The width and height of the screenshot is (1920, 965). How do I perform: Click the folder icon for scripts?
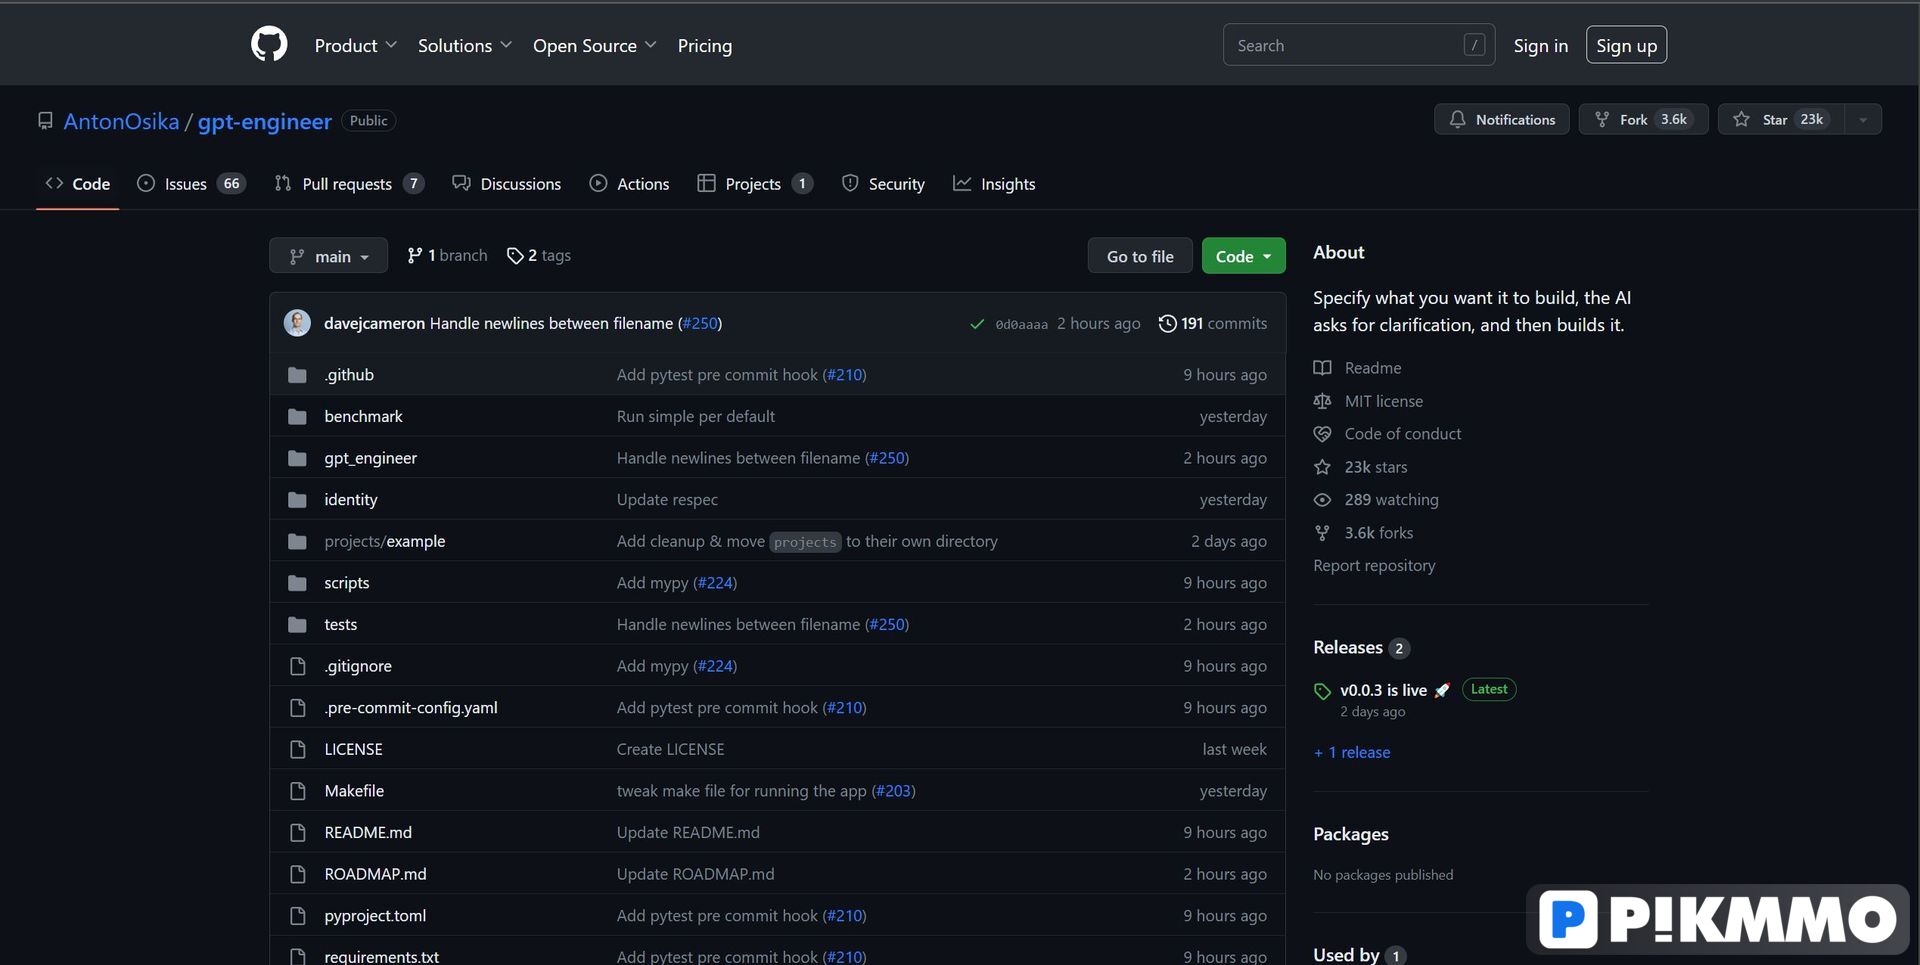297,583
